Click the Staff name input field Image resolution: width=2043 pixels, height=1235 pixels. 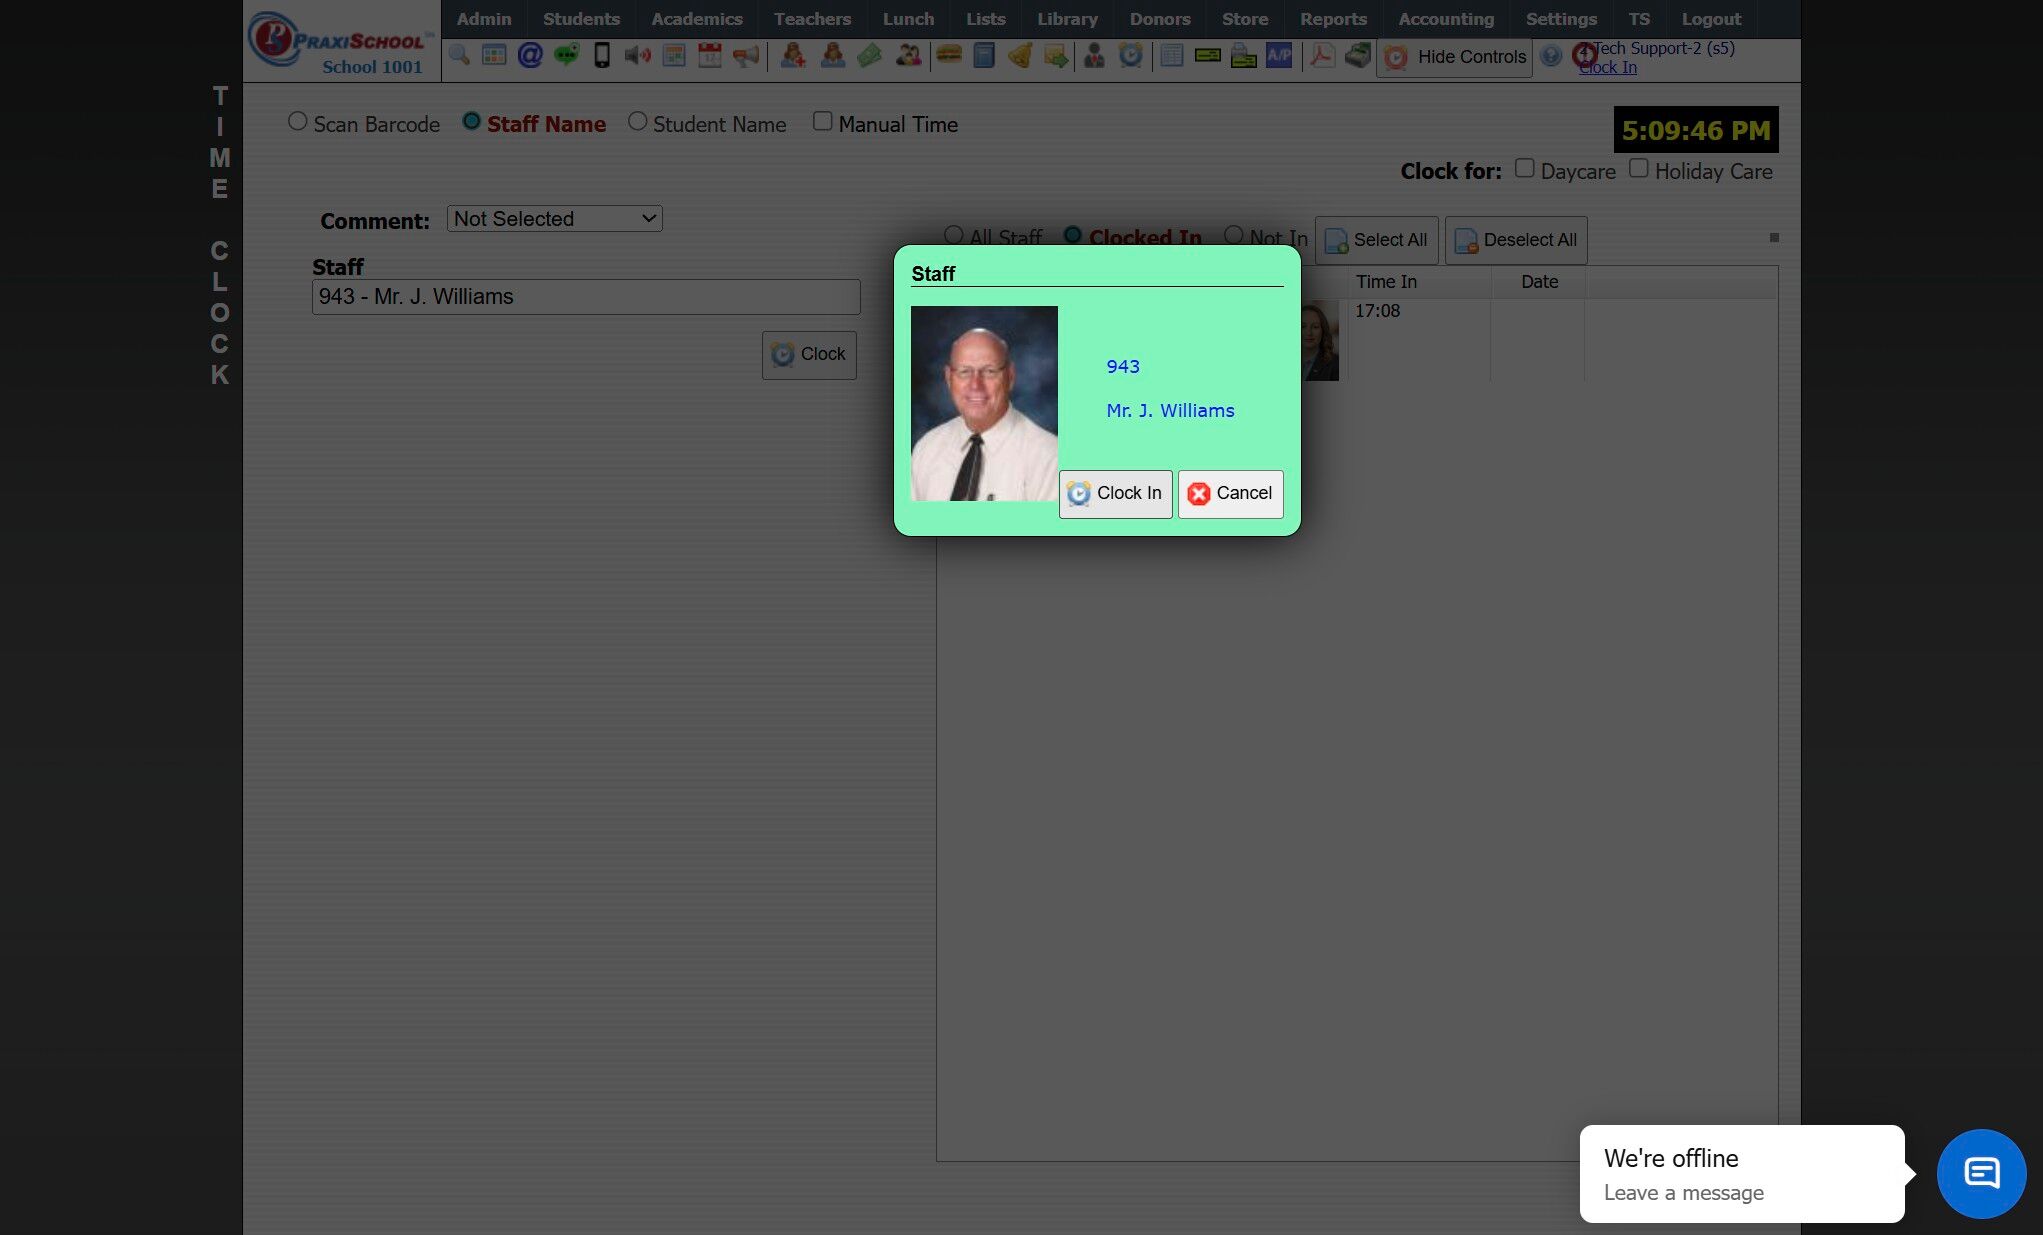(585, 297)
